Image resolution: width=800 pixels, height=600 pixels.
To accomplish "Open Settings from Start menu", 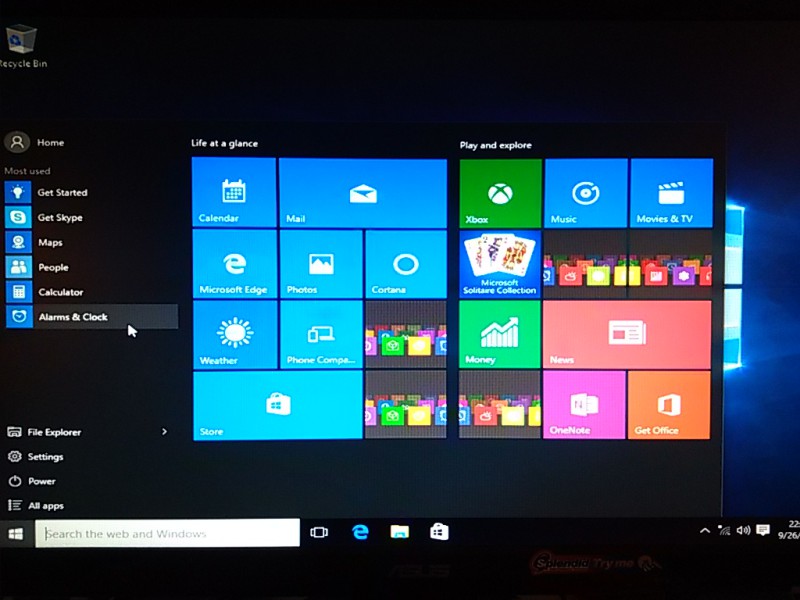I will point(36,457).
